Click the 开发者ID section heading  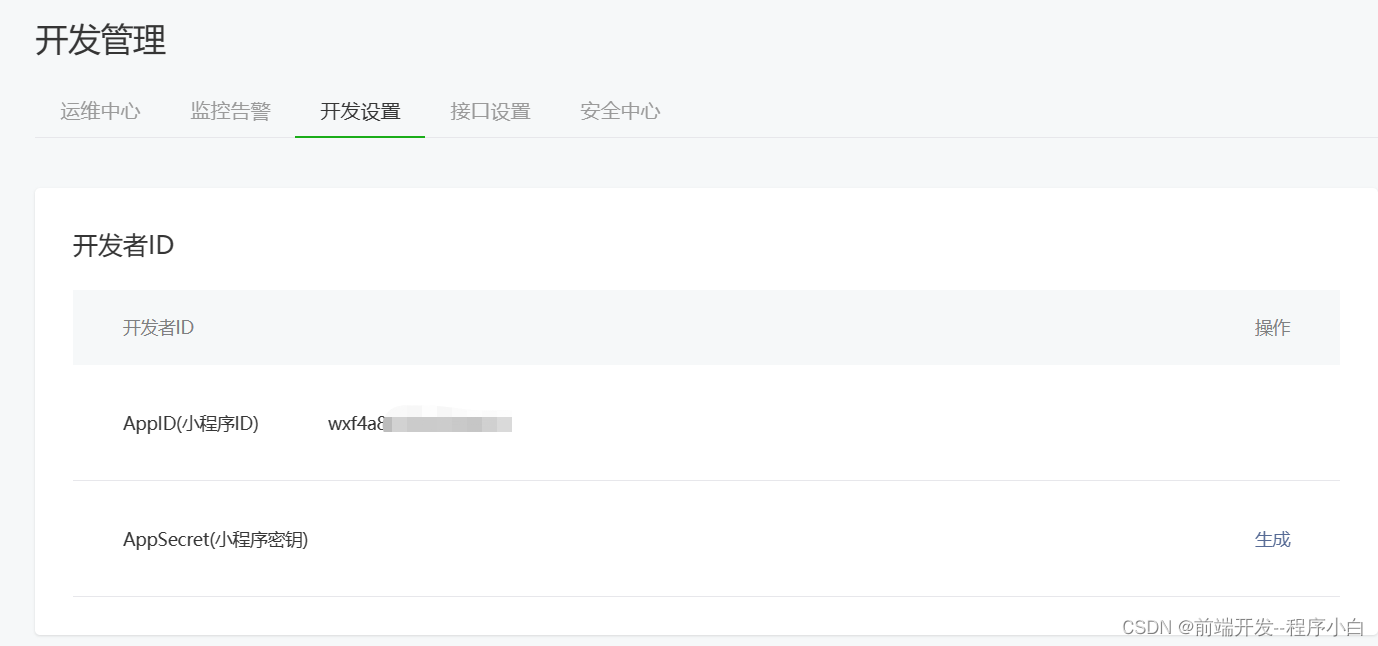[x=122, y=245]
